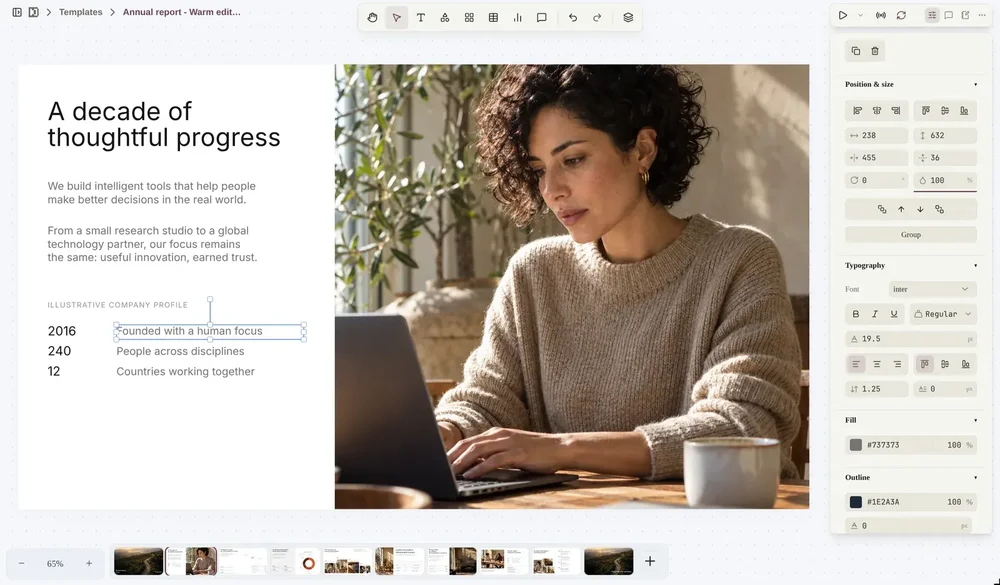
Task: Open the Regular font weight dropdown
Action: 943,314
